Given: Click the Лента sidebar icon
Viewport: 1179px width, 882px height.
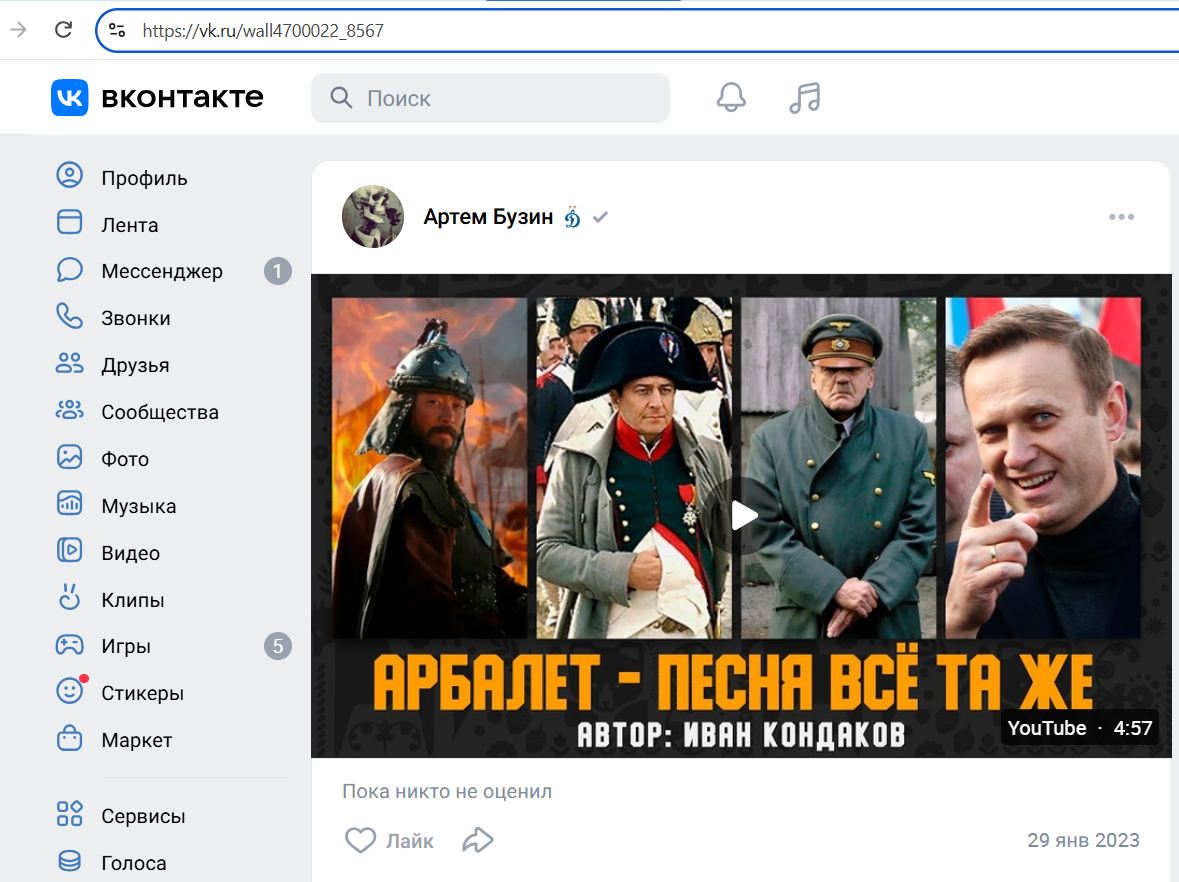Looking at the screenshot, I should click(69, 223).
